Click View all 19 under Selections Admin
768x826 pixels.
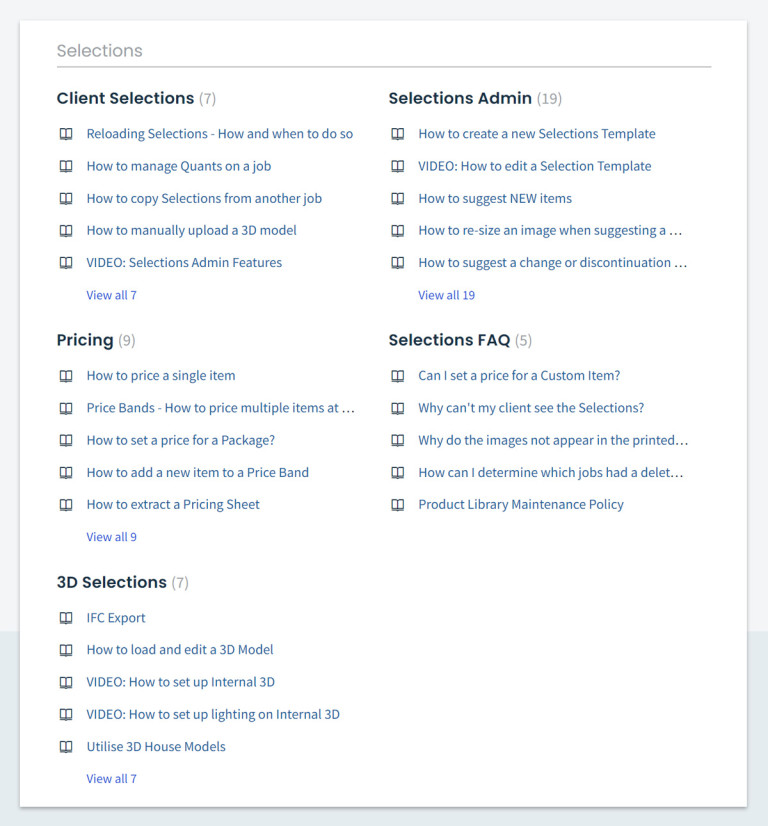pos(448,295)
